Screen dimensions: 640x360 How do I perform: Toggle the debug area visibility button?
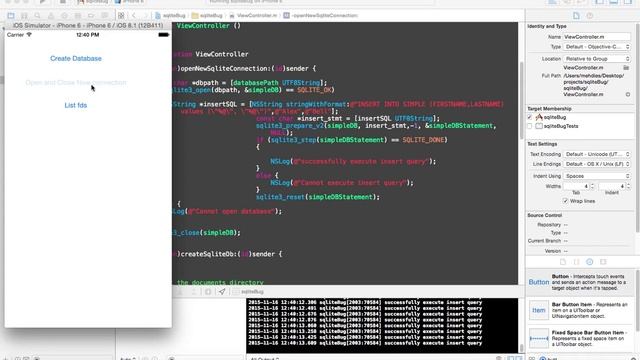(614, 2)
